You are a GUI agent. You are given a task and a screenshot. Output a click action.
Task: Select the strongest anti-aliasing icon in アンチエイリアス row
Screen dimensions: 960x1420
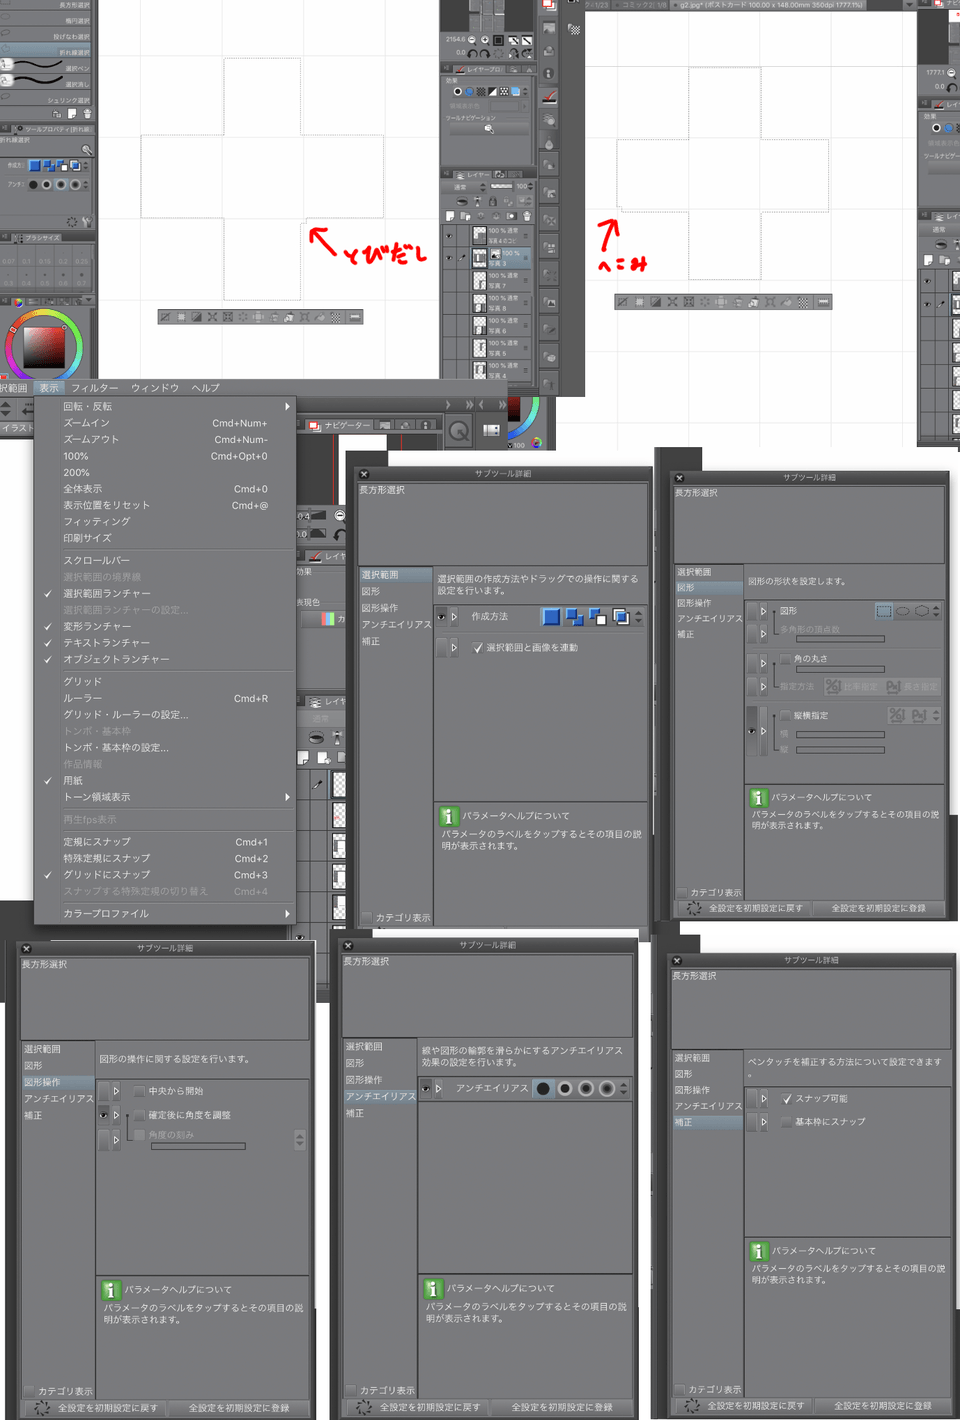point(607,1088)
